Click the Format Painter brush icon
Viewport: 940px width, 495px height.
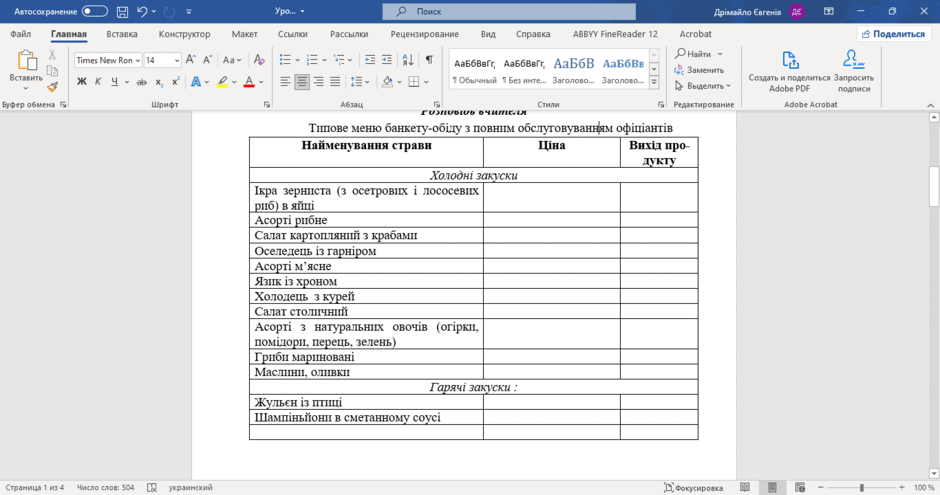(x=53, y=87)
